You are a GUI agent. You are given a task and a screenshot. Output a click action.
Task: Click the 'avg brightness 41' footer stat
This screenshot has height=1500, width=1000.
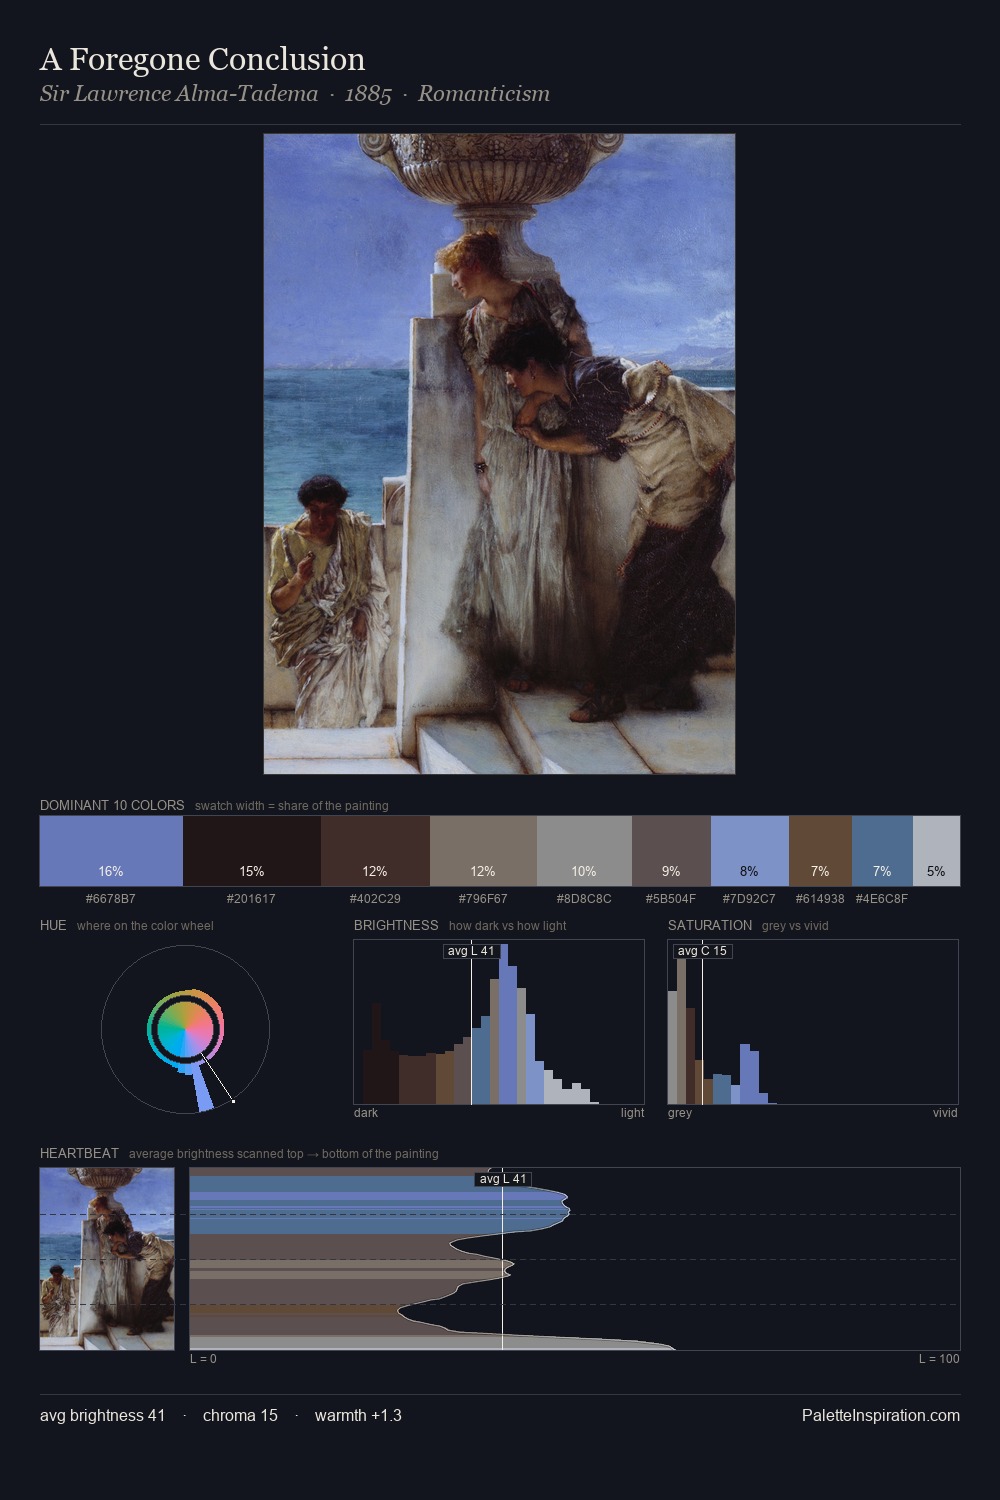[x=102, y=1415]
